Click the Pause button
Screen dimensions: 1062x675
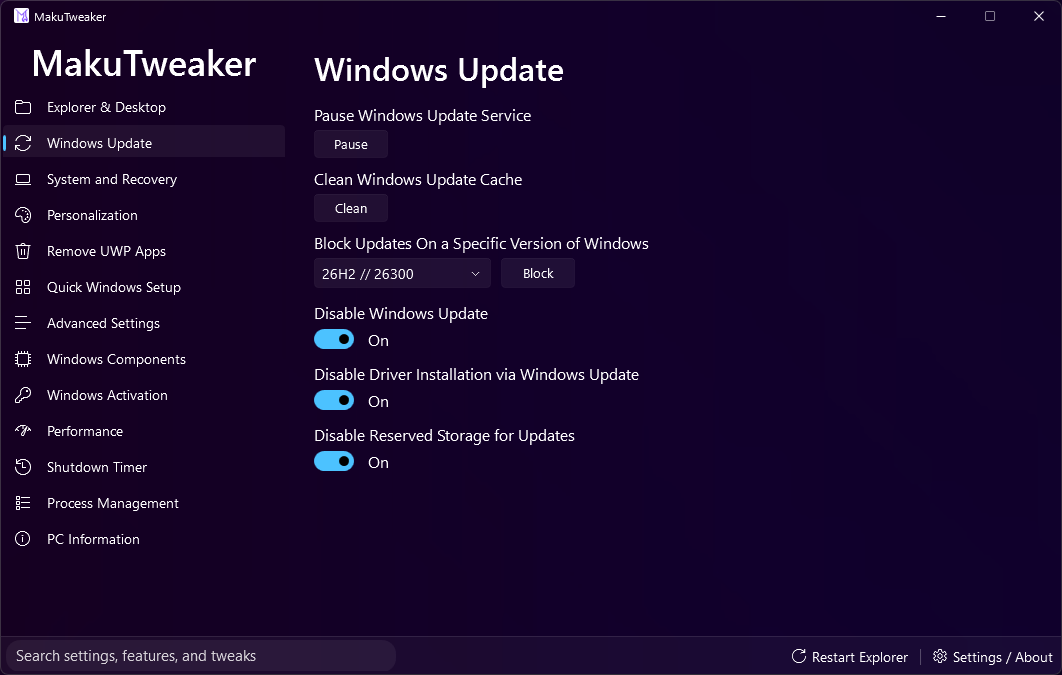(x=351, y=144)
